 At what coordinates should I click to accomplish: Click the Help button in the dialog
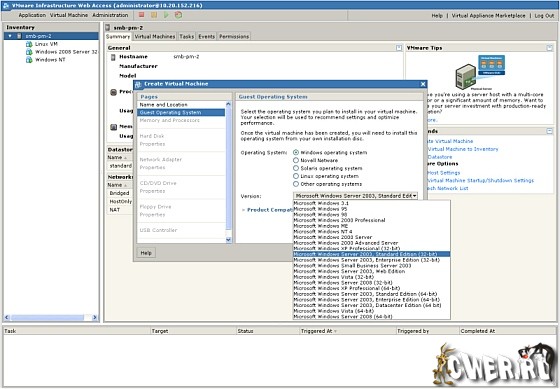point(146,253)
